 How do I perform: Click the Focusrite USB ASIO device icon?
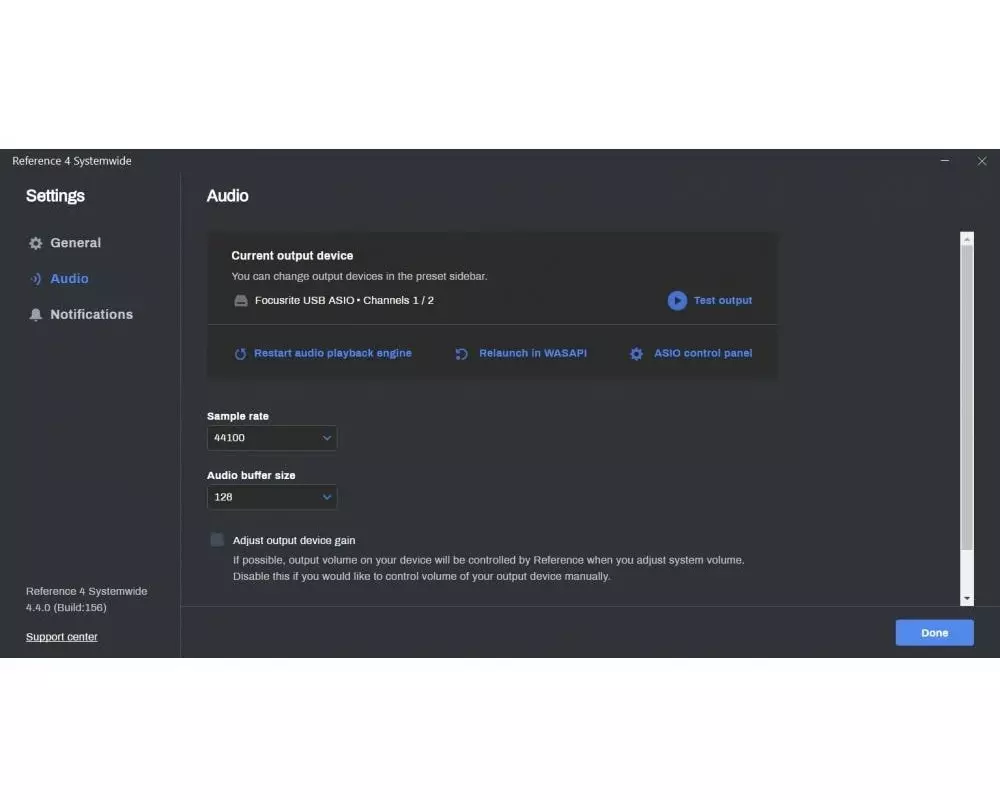[240, 301]
